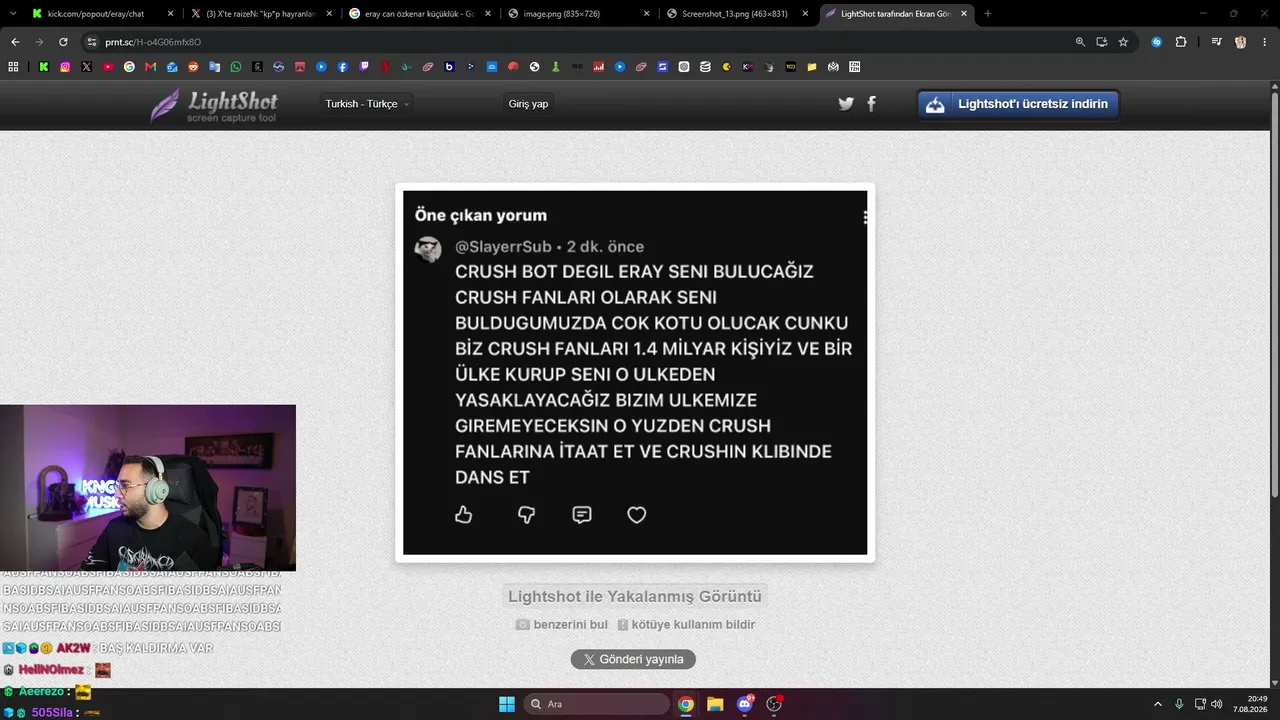Image resolution: width=1280 pixels, height=720 pixels.
Task: Click the volume icon in system tray
Action: [1217, 704]
